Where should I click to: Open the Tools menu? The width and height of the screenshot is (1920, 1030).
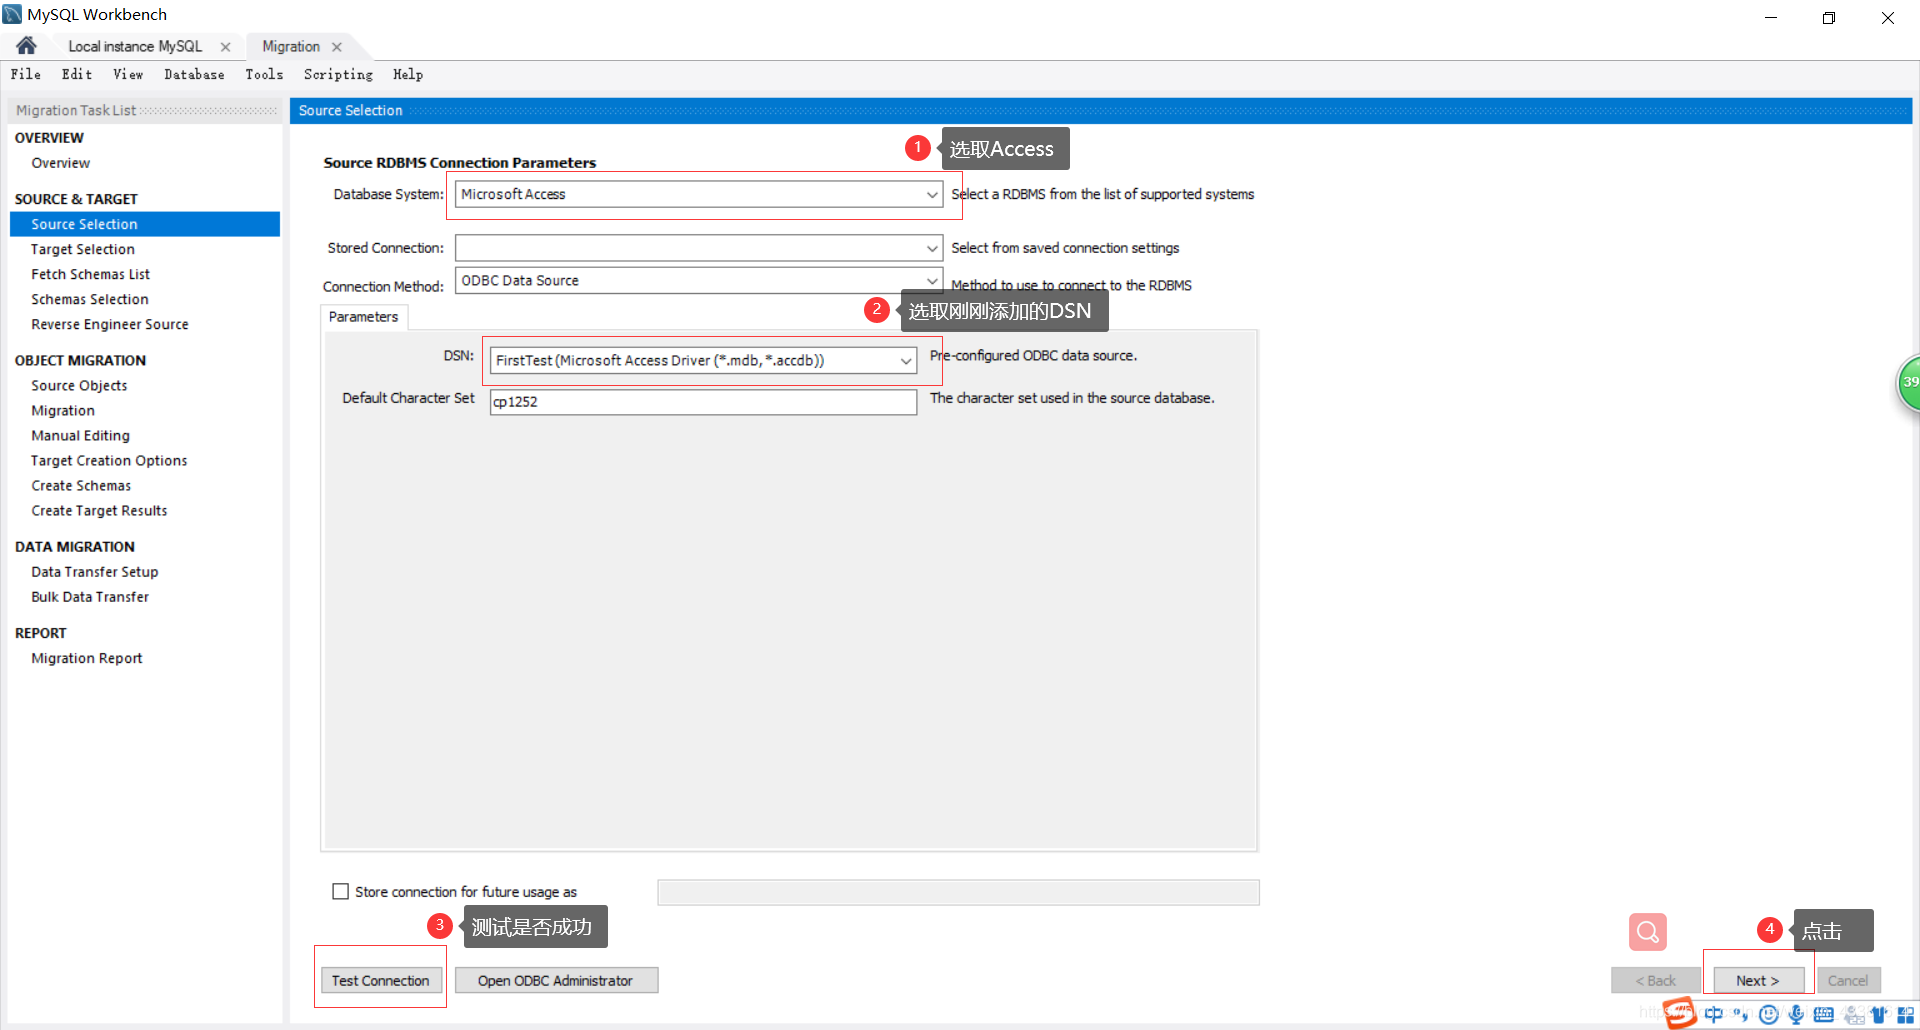(x=264, y=74)
